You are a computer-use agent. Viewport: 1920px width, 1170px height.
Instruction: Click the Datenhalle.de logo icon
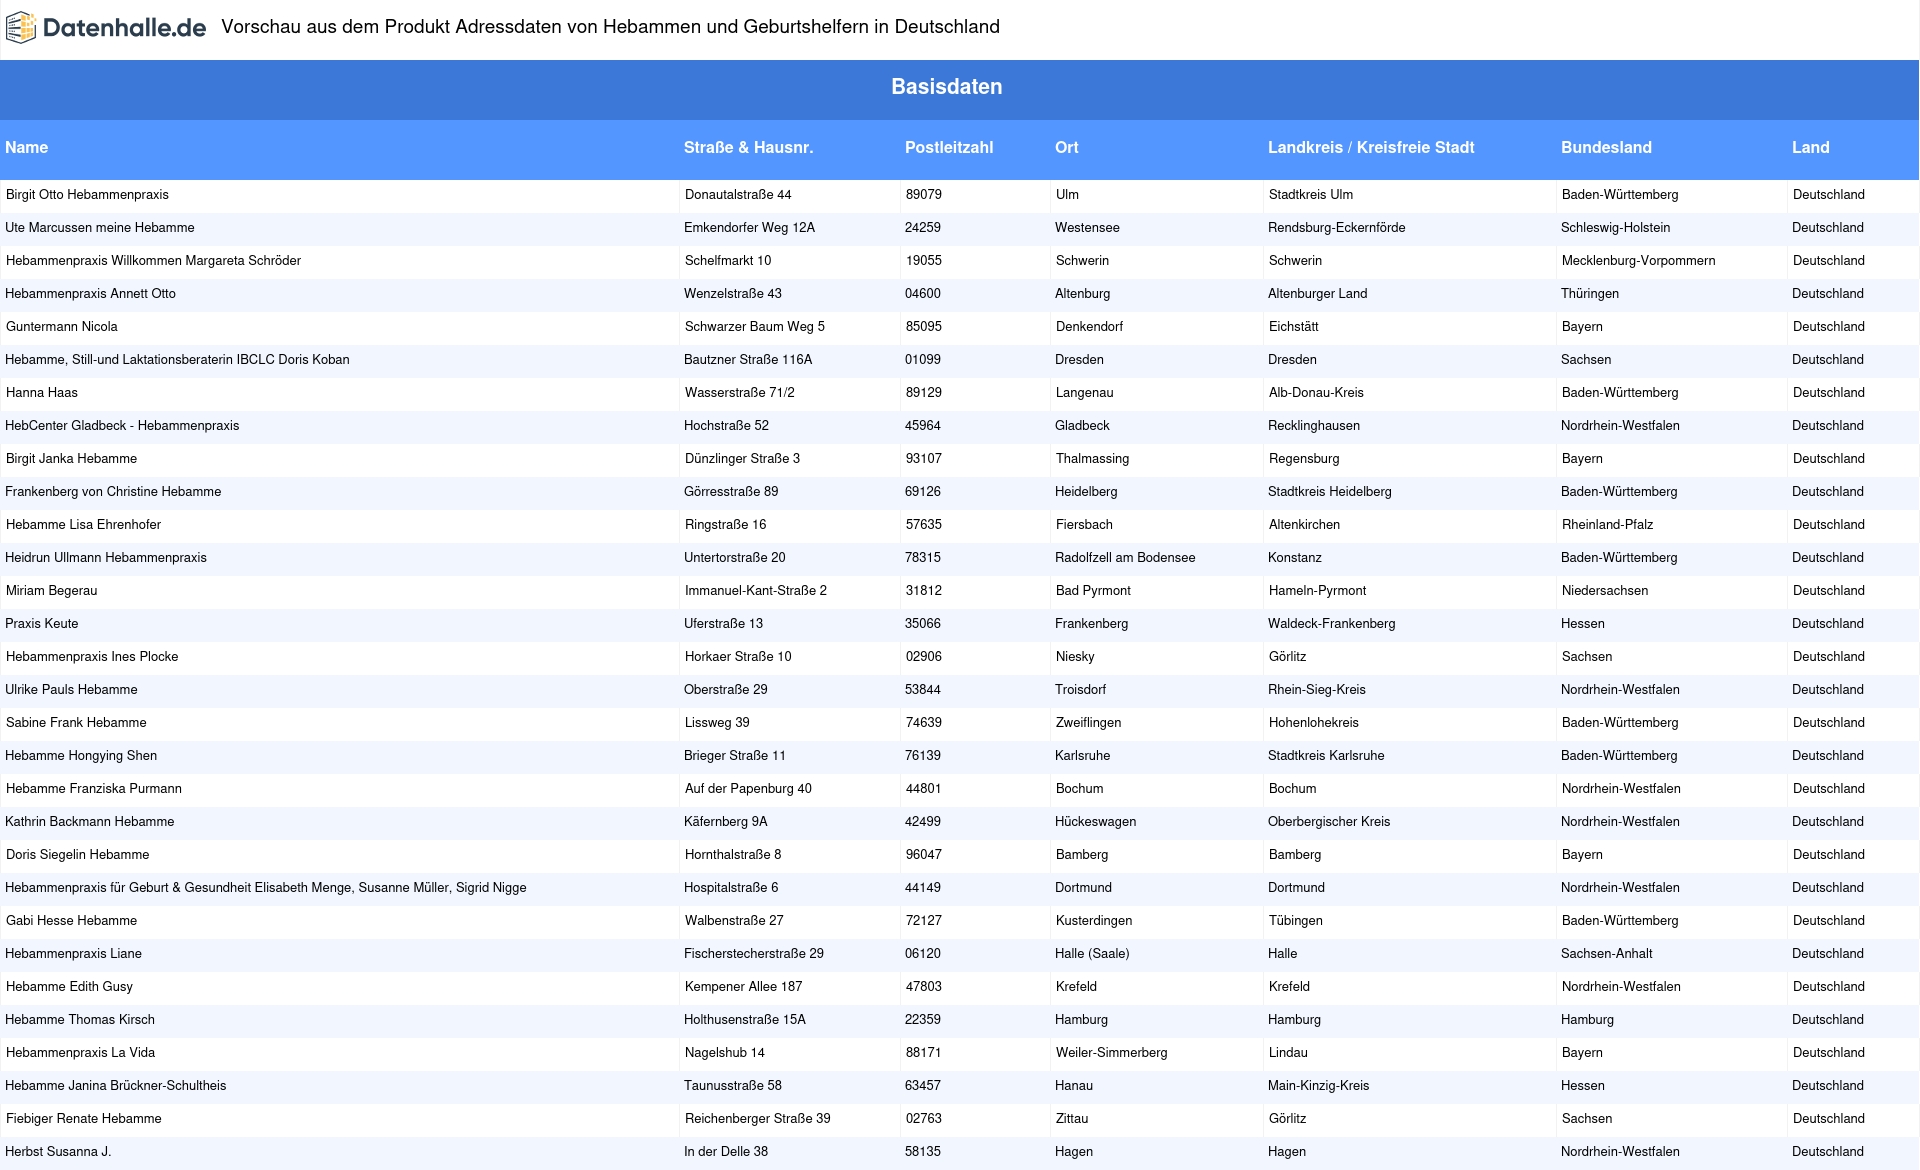click(21, 28)
